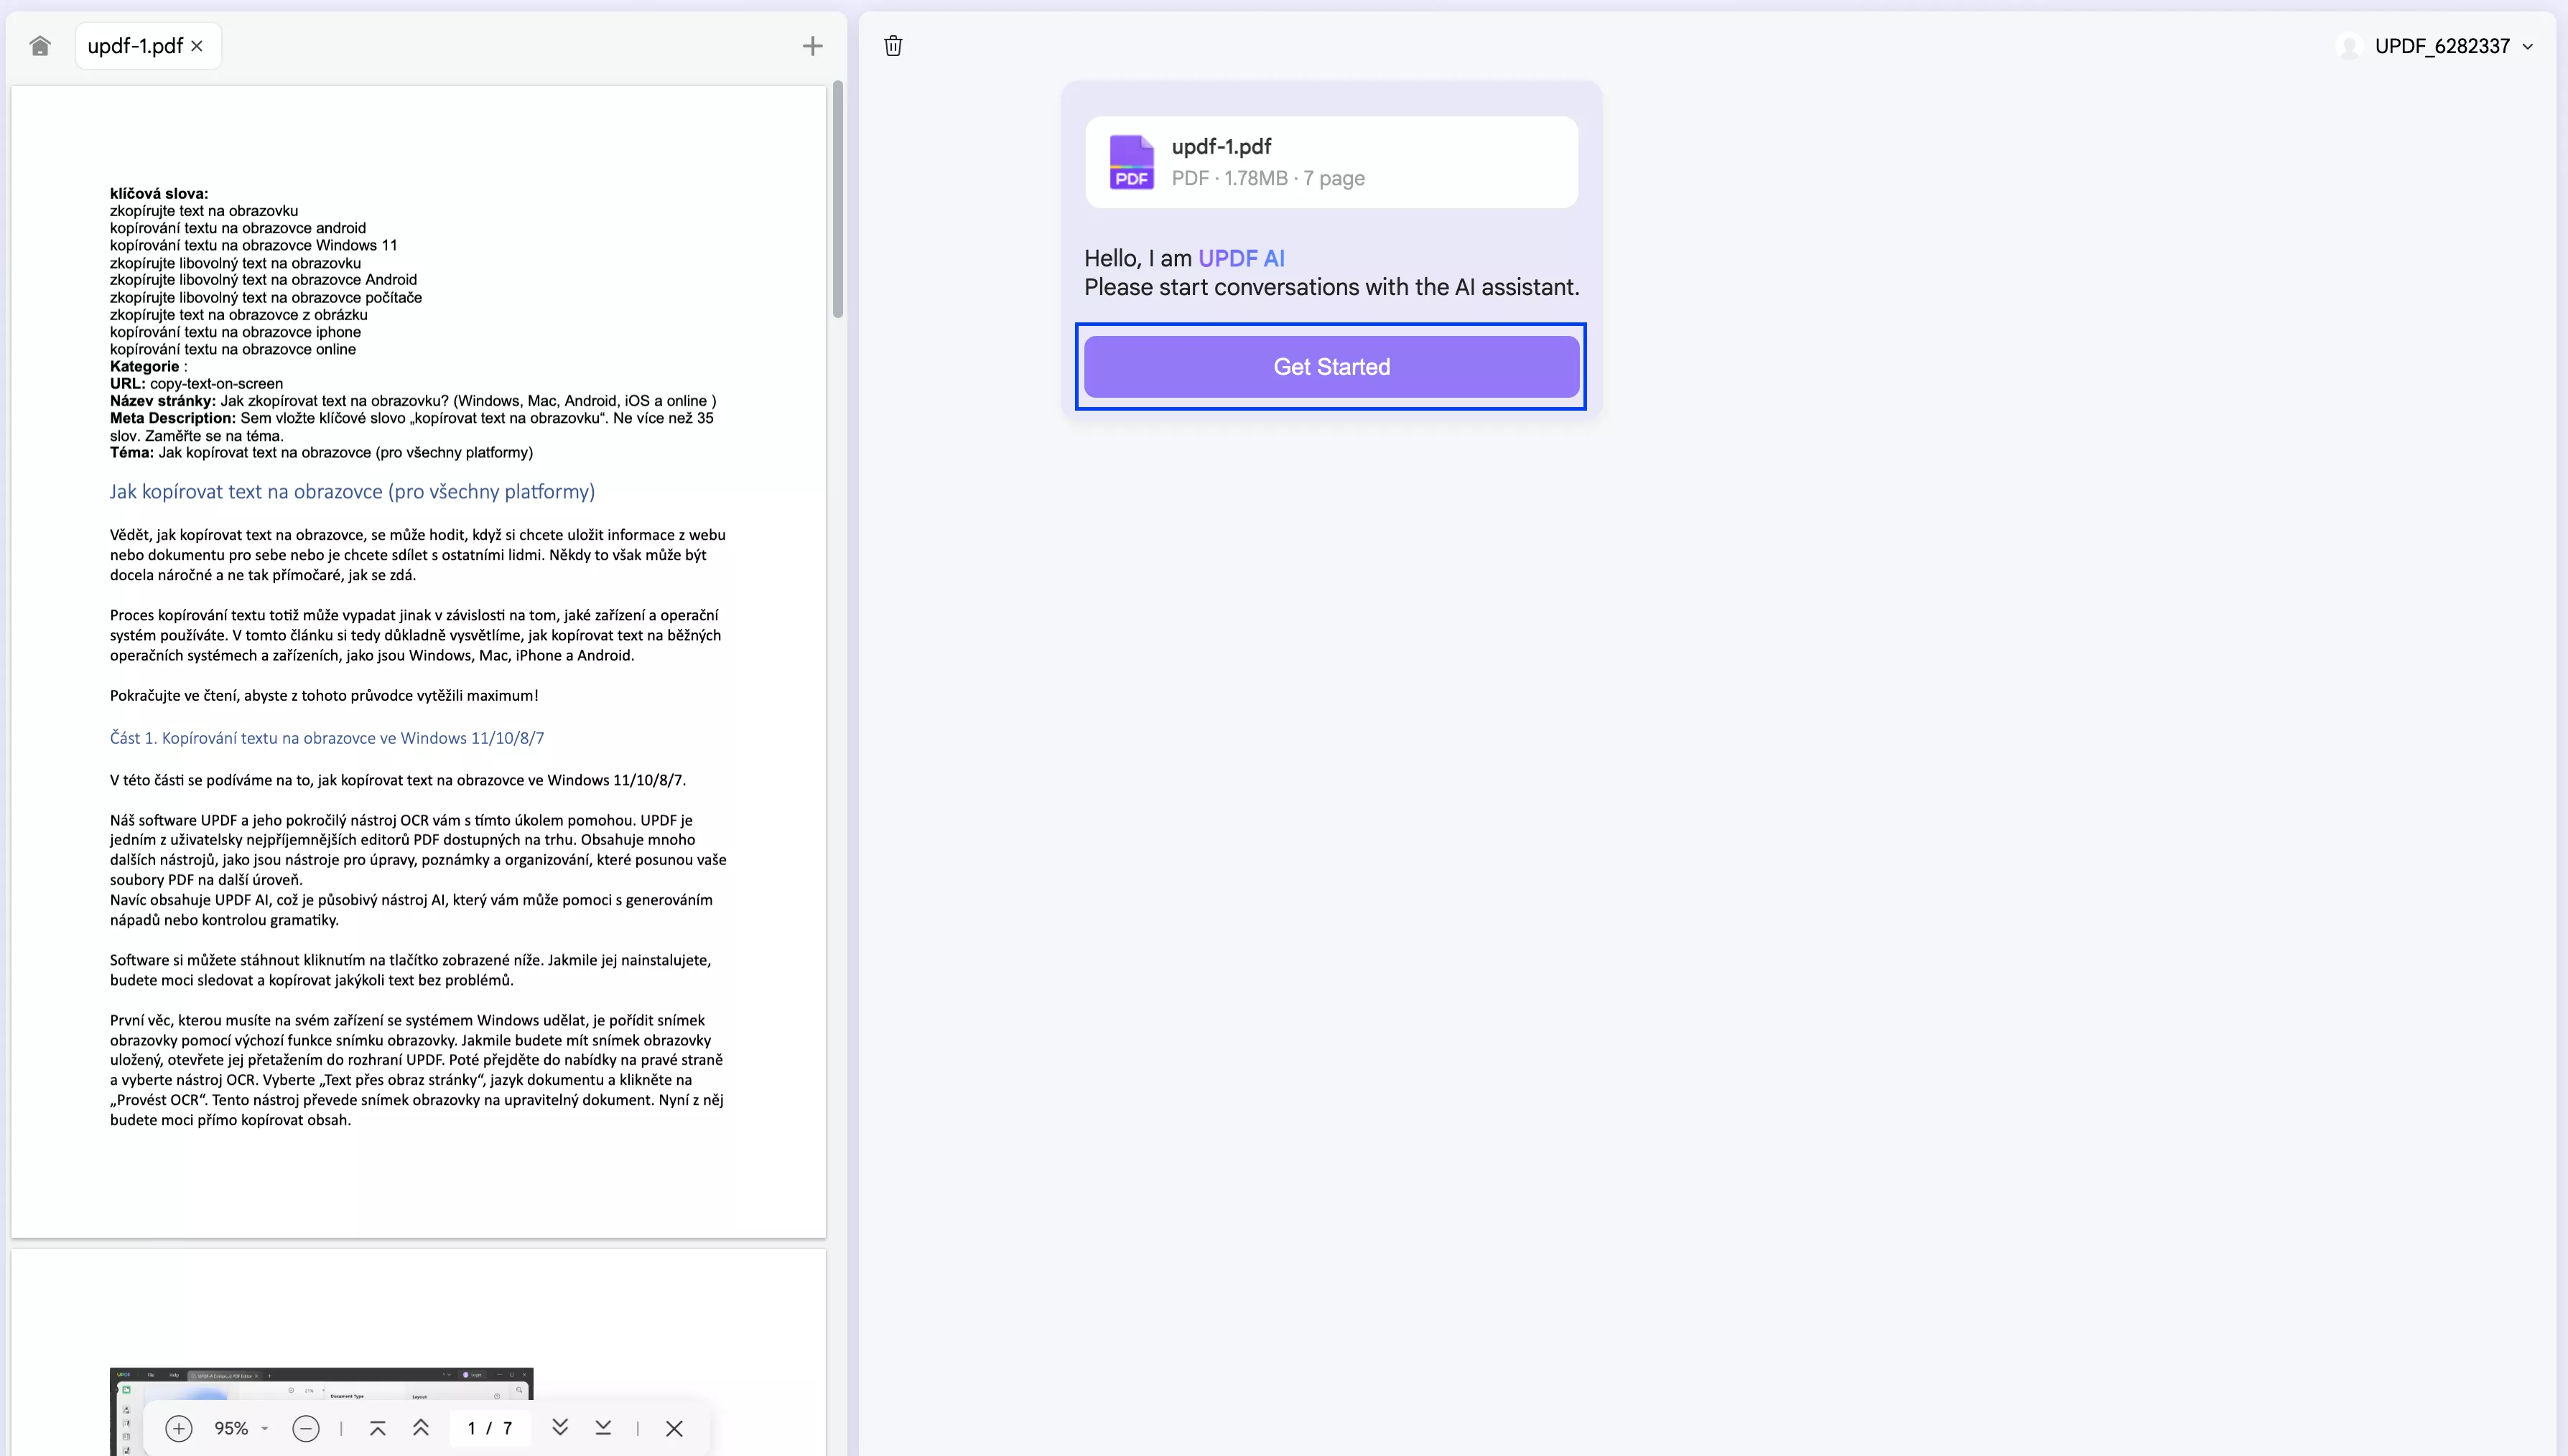Viewport: 2568px width, 1456px height.
Task: Click the home icon top left
Action: pos(40,45)
